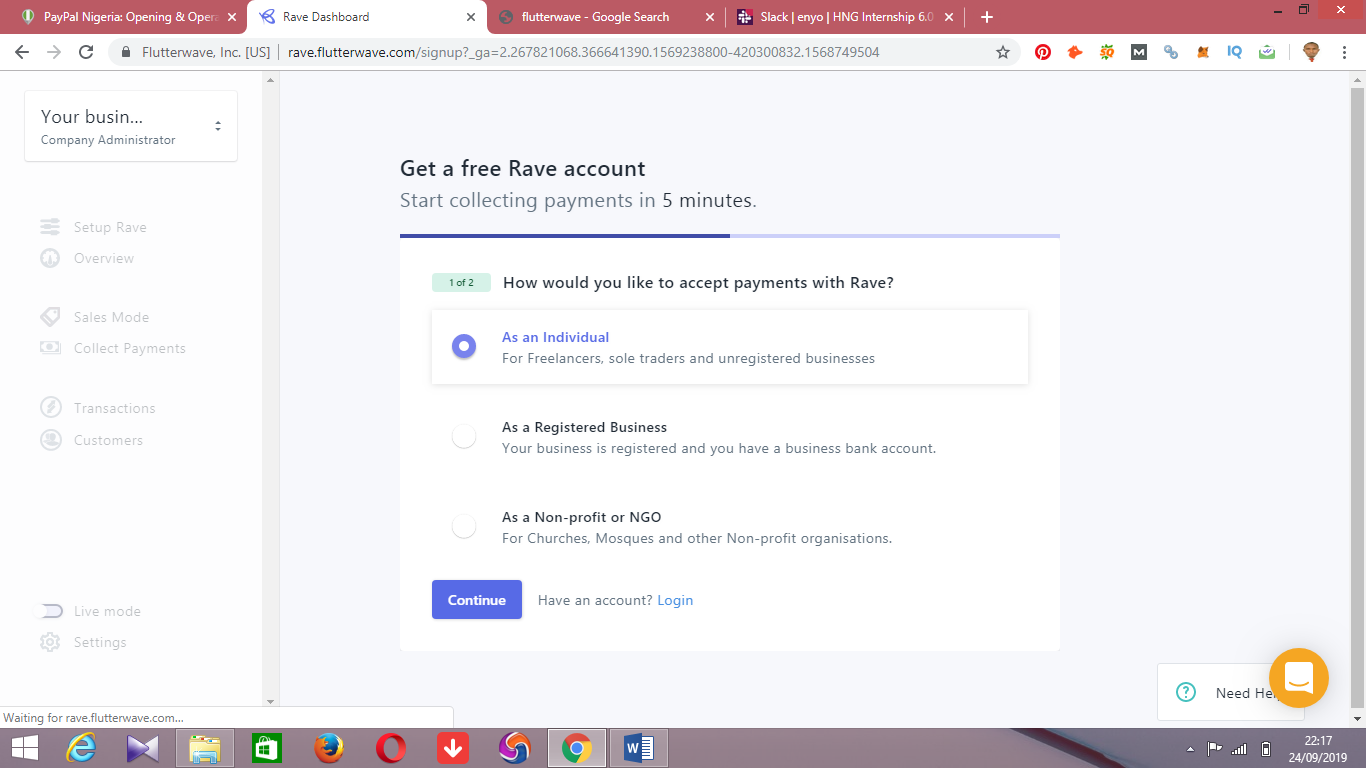Open the Action Center flag icon

click(x=1215, y=749)
